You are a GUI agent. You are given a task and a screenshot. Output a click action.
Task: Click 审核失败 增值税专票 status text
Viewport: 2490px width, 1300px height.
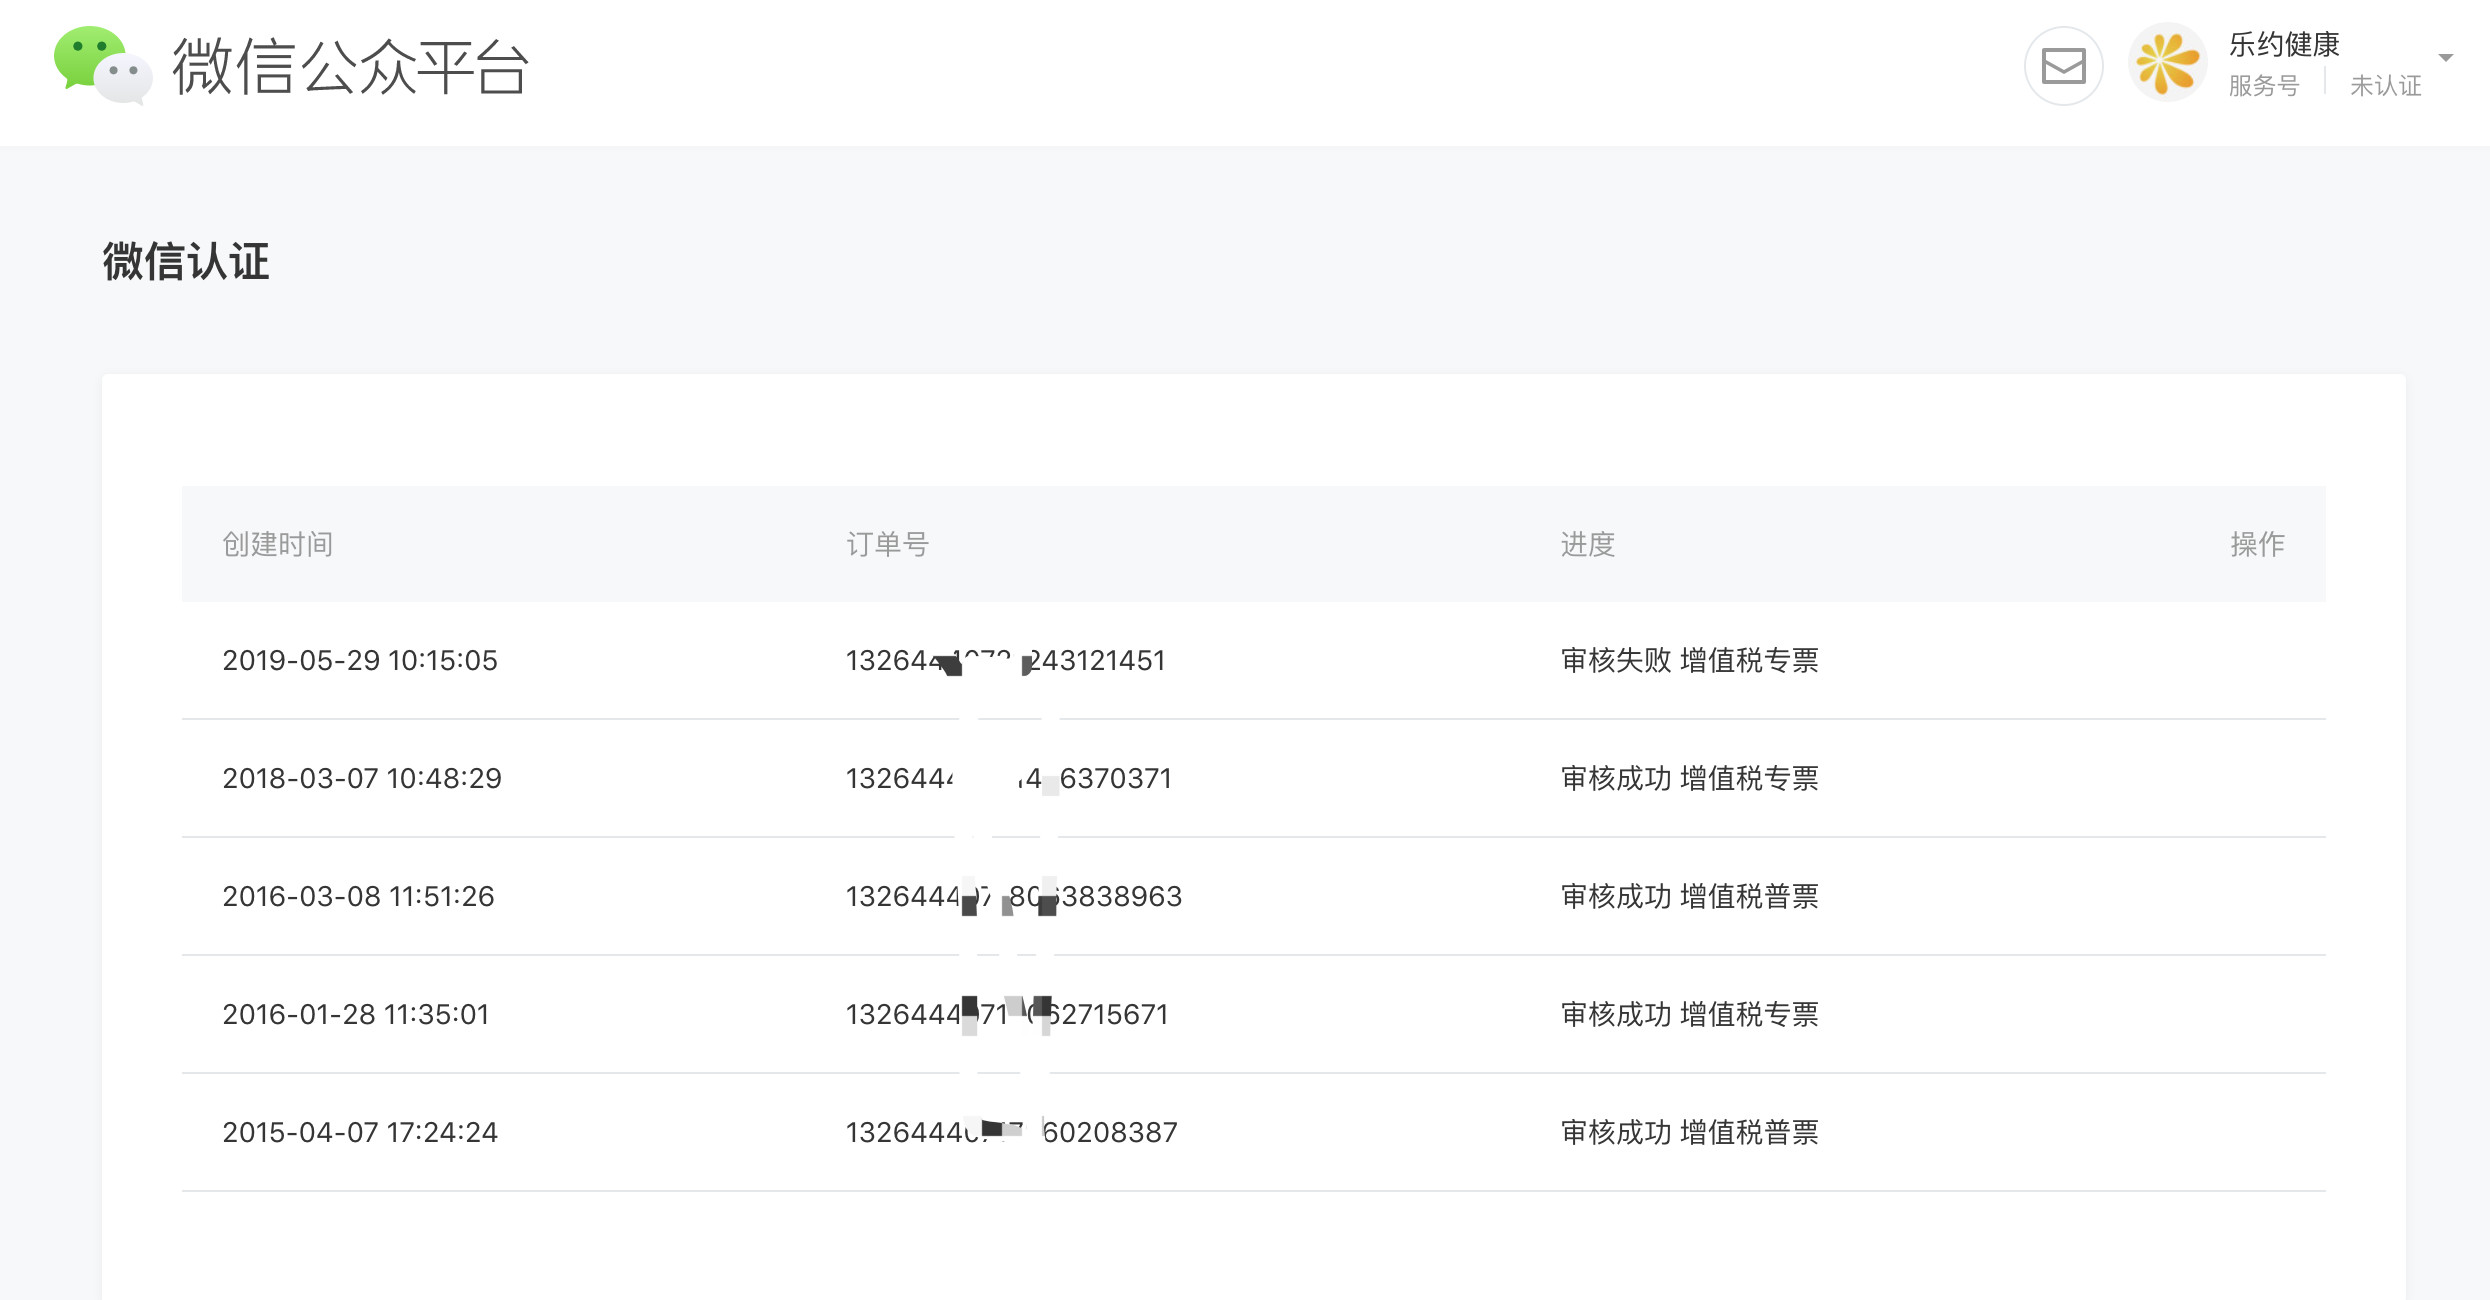1689,661
